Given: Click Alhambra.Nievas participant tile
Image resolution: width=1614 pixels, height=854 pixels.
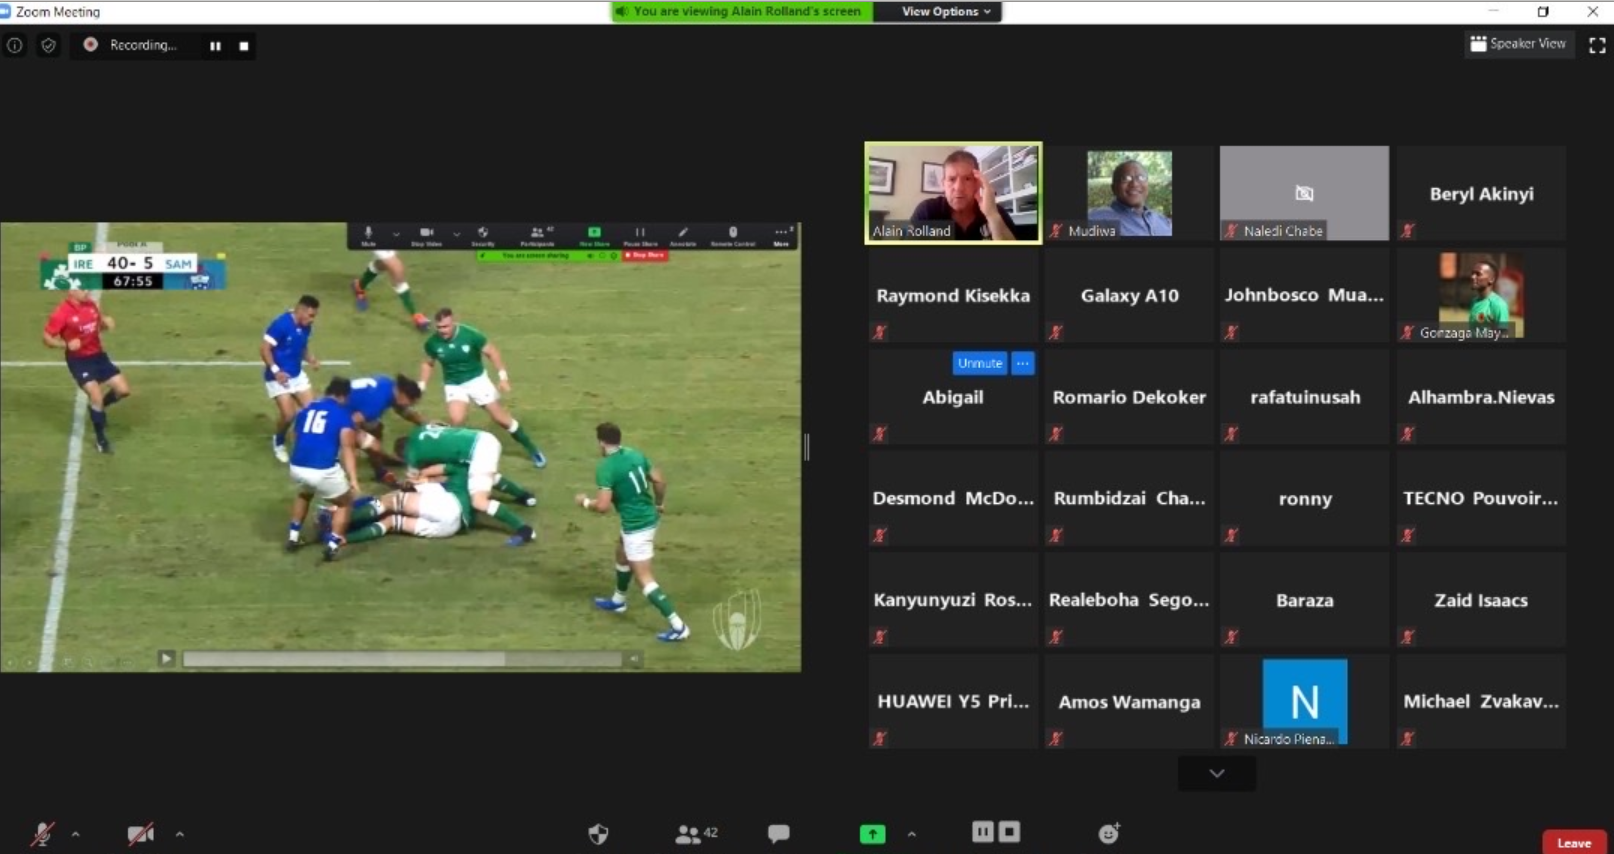Looking at the screenshot, I should coord(1481,397).
